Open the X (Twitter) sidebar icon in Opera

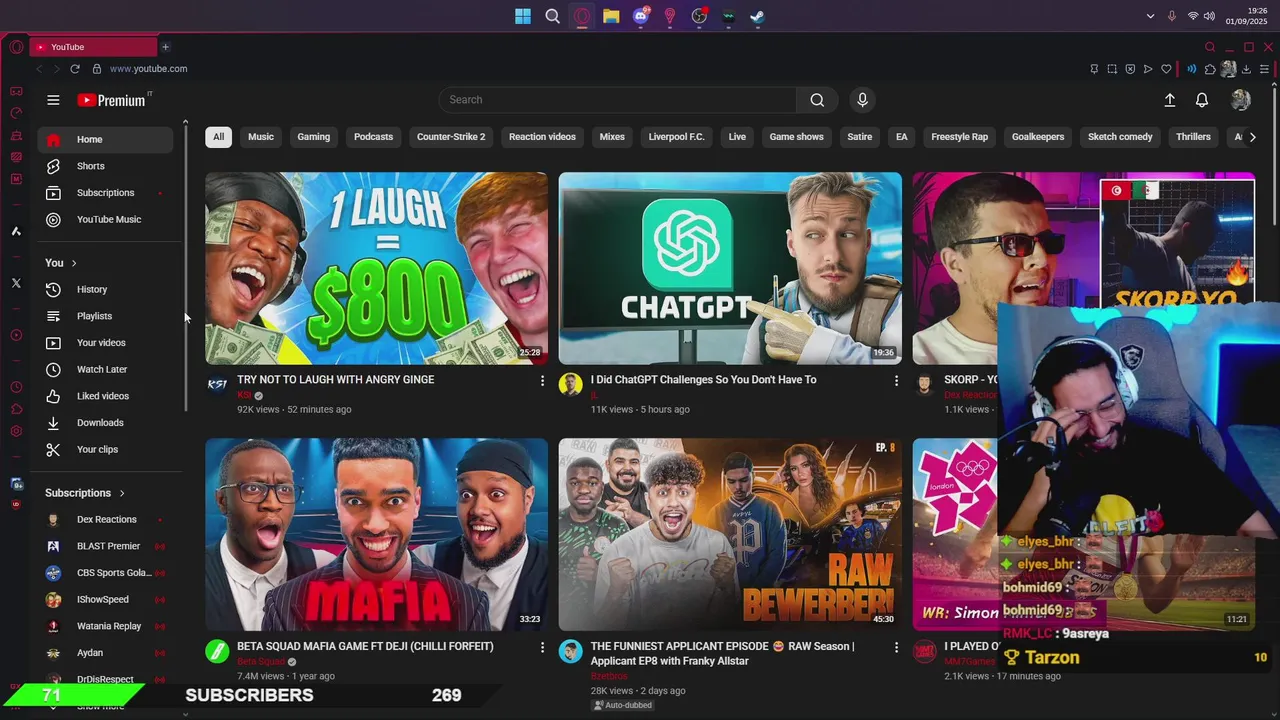point(16,283)
